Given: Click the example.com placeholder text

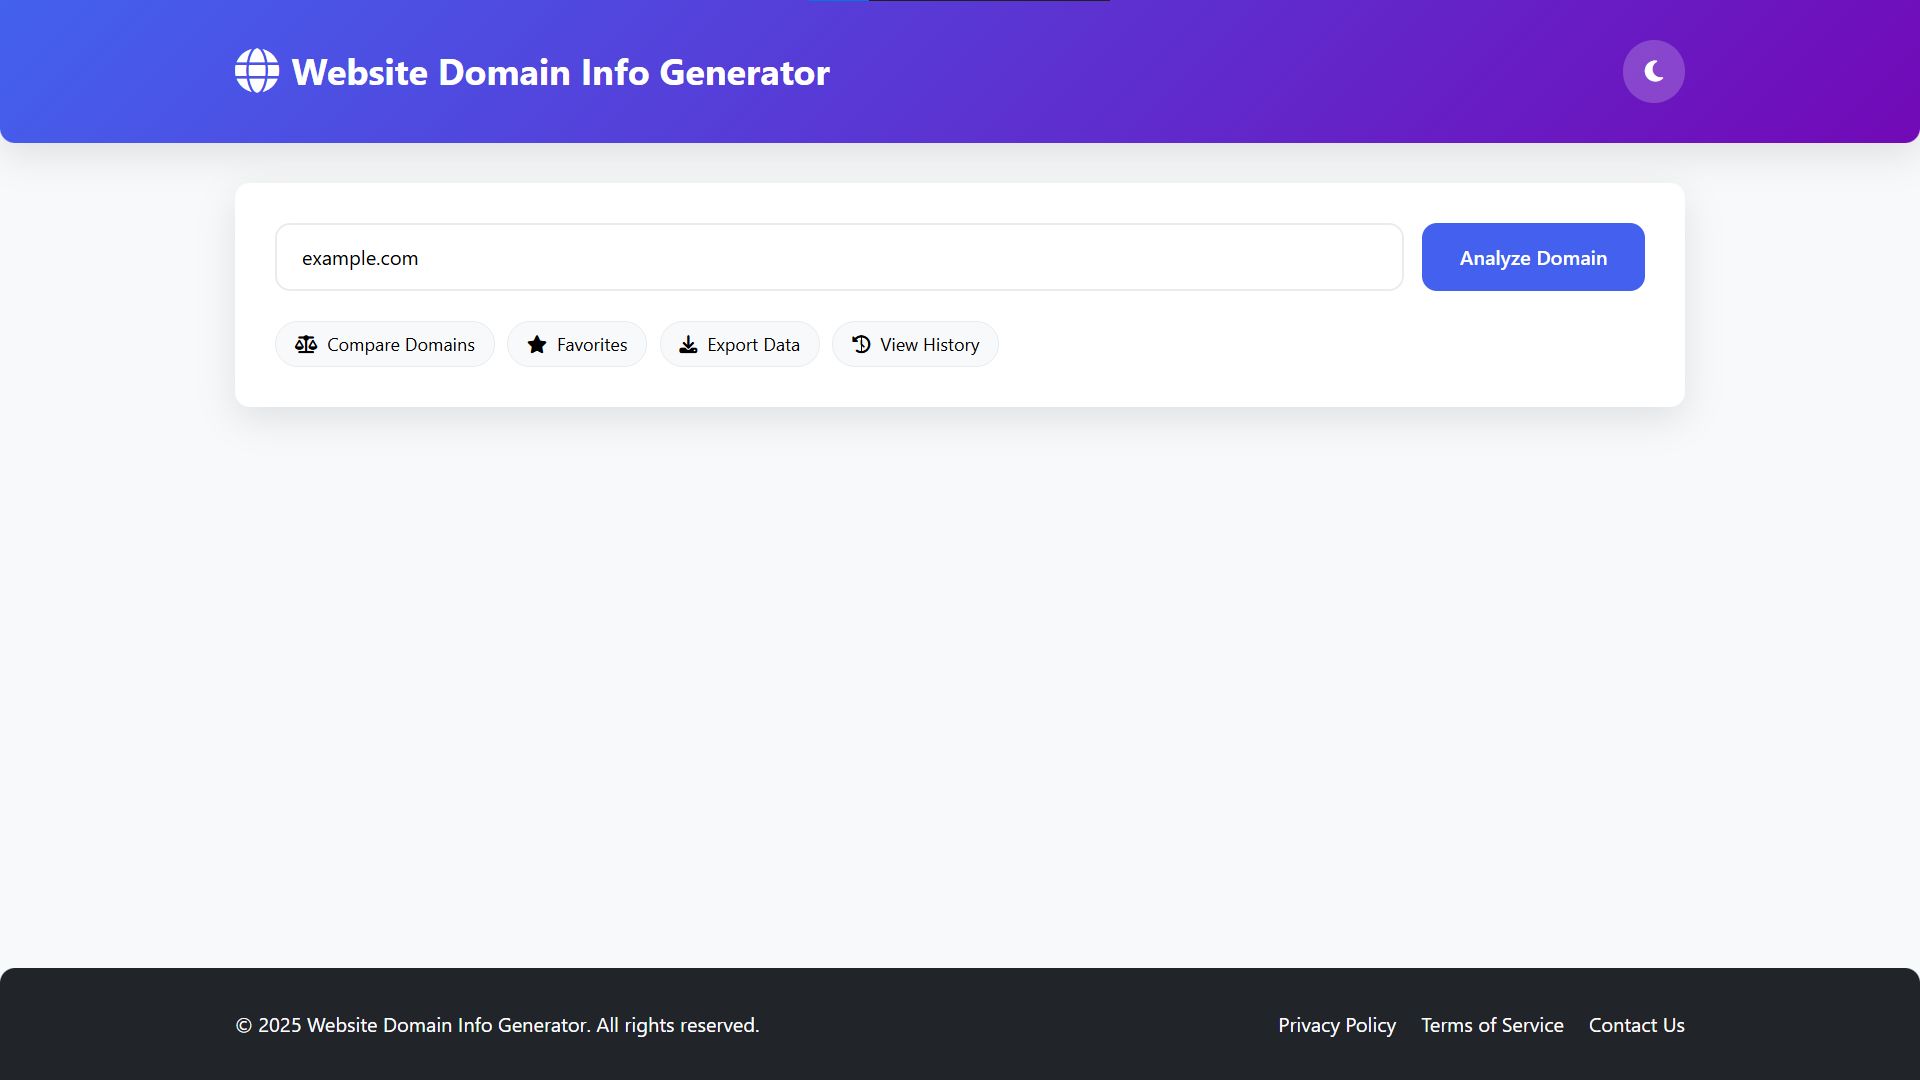Looking at the screenshot, I should (360, 258).
